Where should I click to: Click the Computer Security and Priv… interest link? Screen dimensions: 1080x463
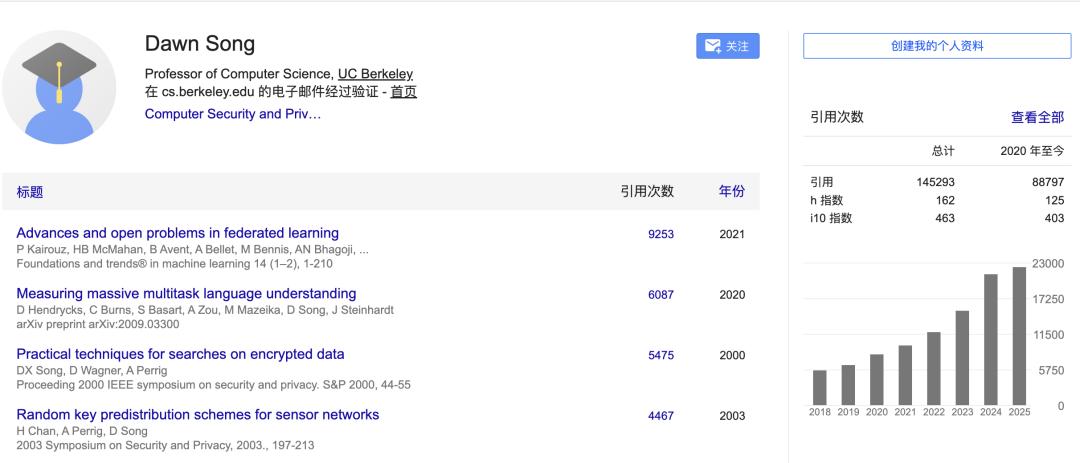click(x=233, y=114)
